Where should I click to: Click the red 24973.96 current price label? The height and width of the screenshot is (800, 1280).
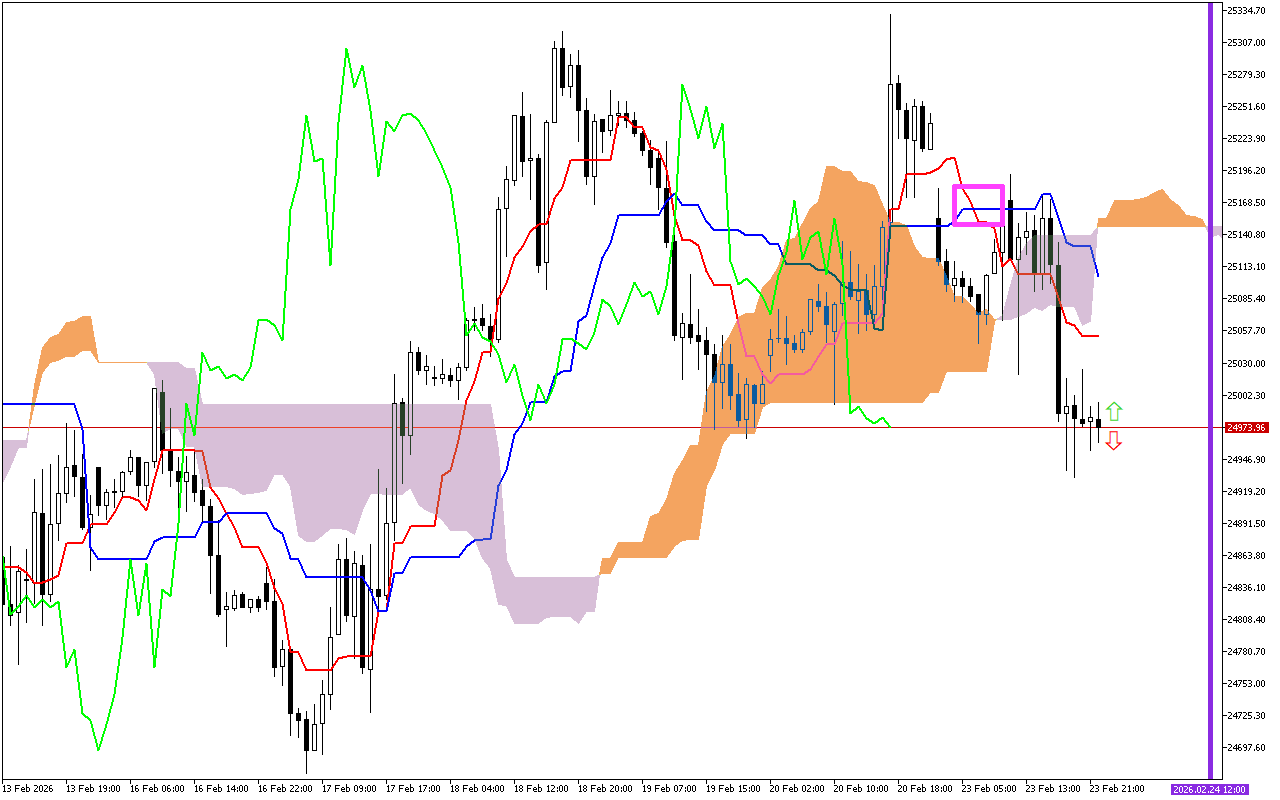coord(1246,428)
